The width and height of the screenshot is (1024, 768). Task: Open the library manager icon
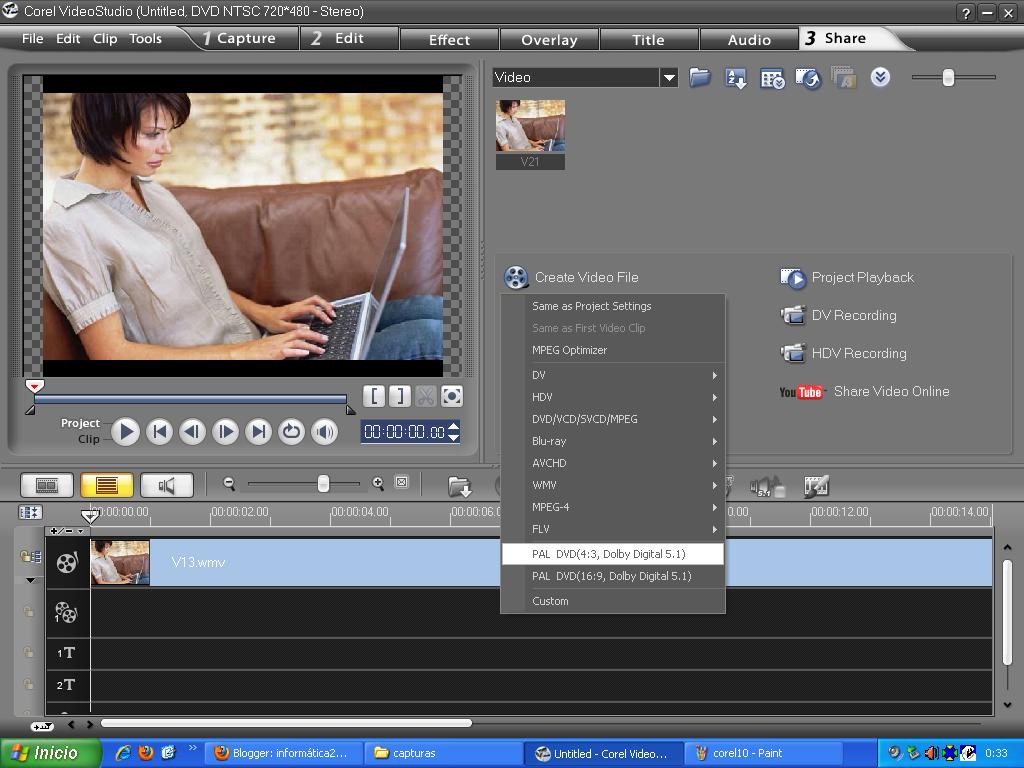tap(772, 78)
